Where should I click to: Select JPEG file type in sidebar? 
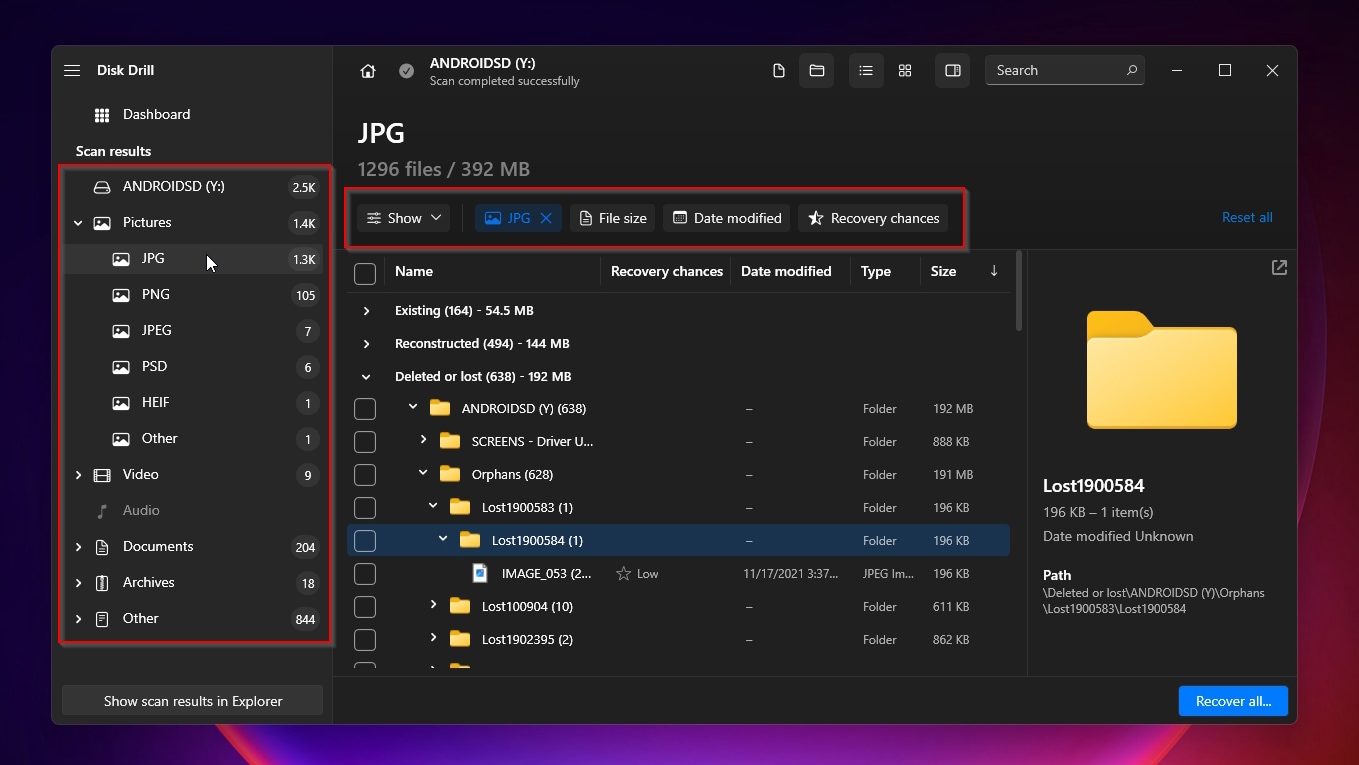[x=193, y=331]
